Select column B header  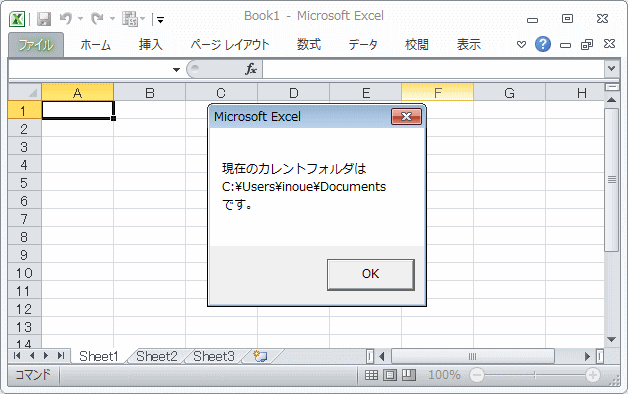(x=150, y=93)
